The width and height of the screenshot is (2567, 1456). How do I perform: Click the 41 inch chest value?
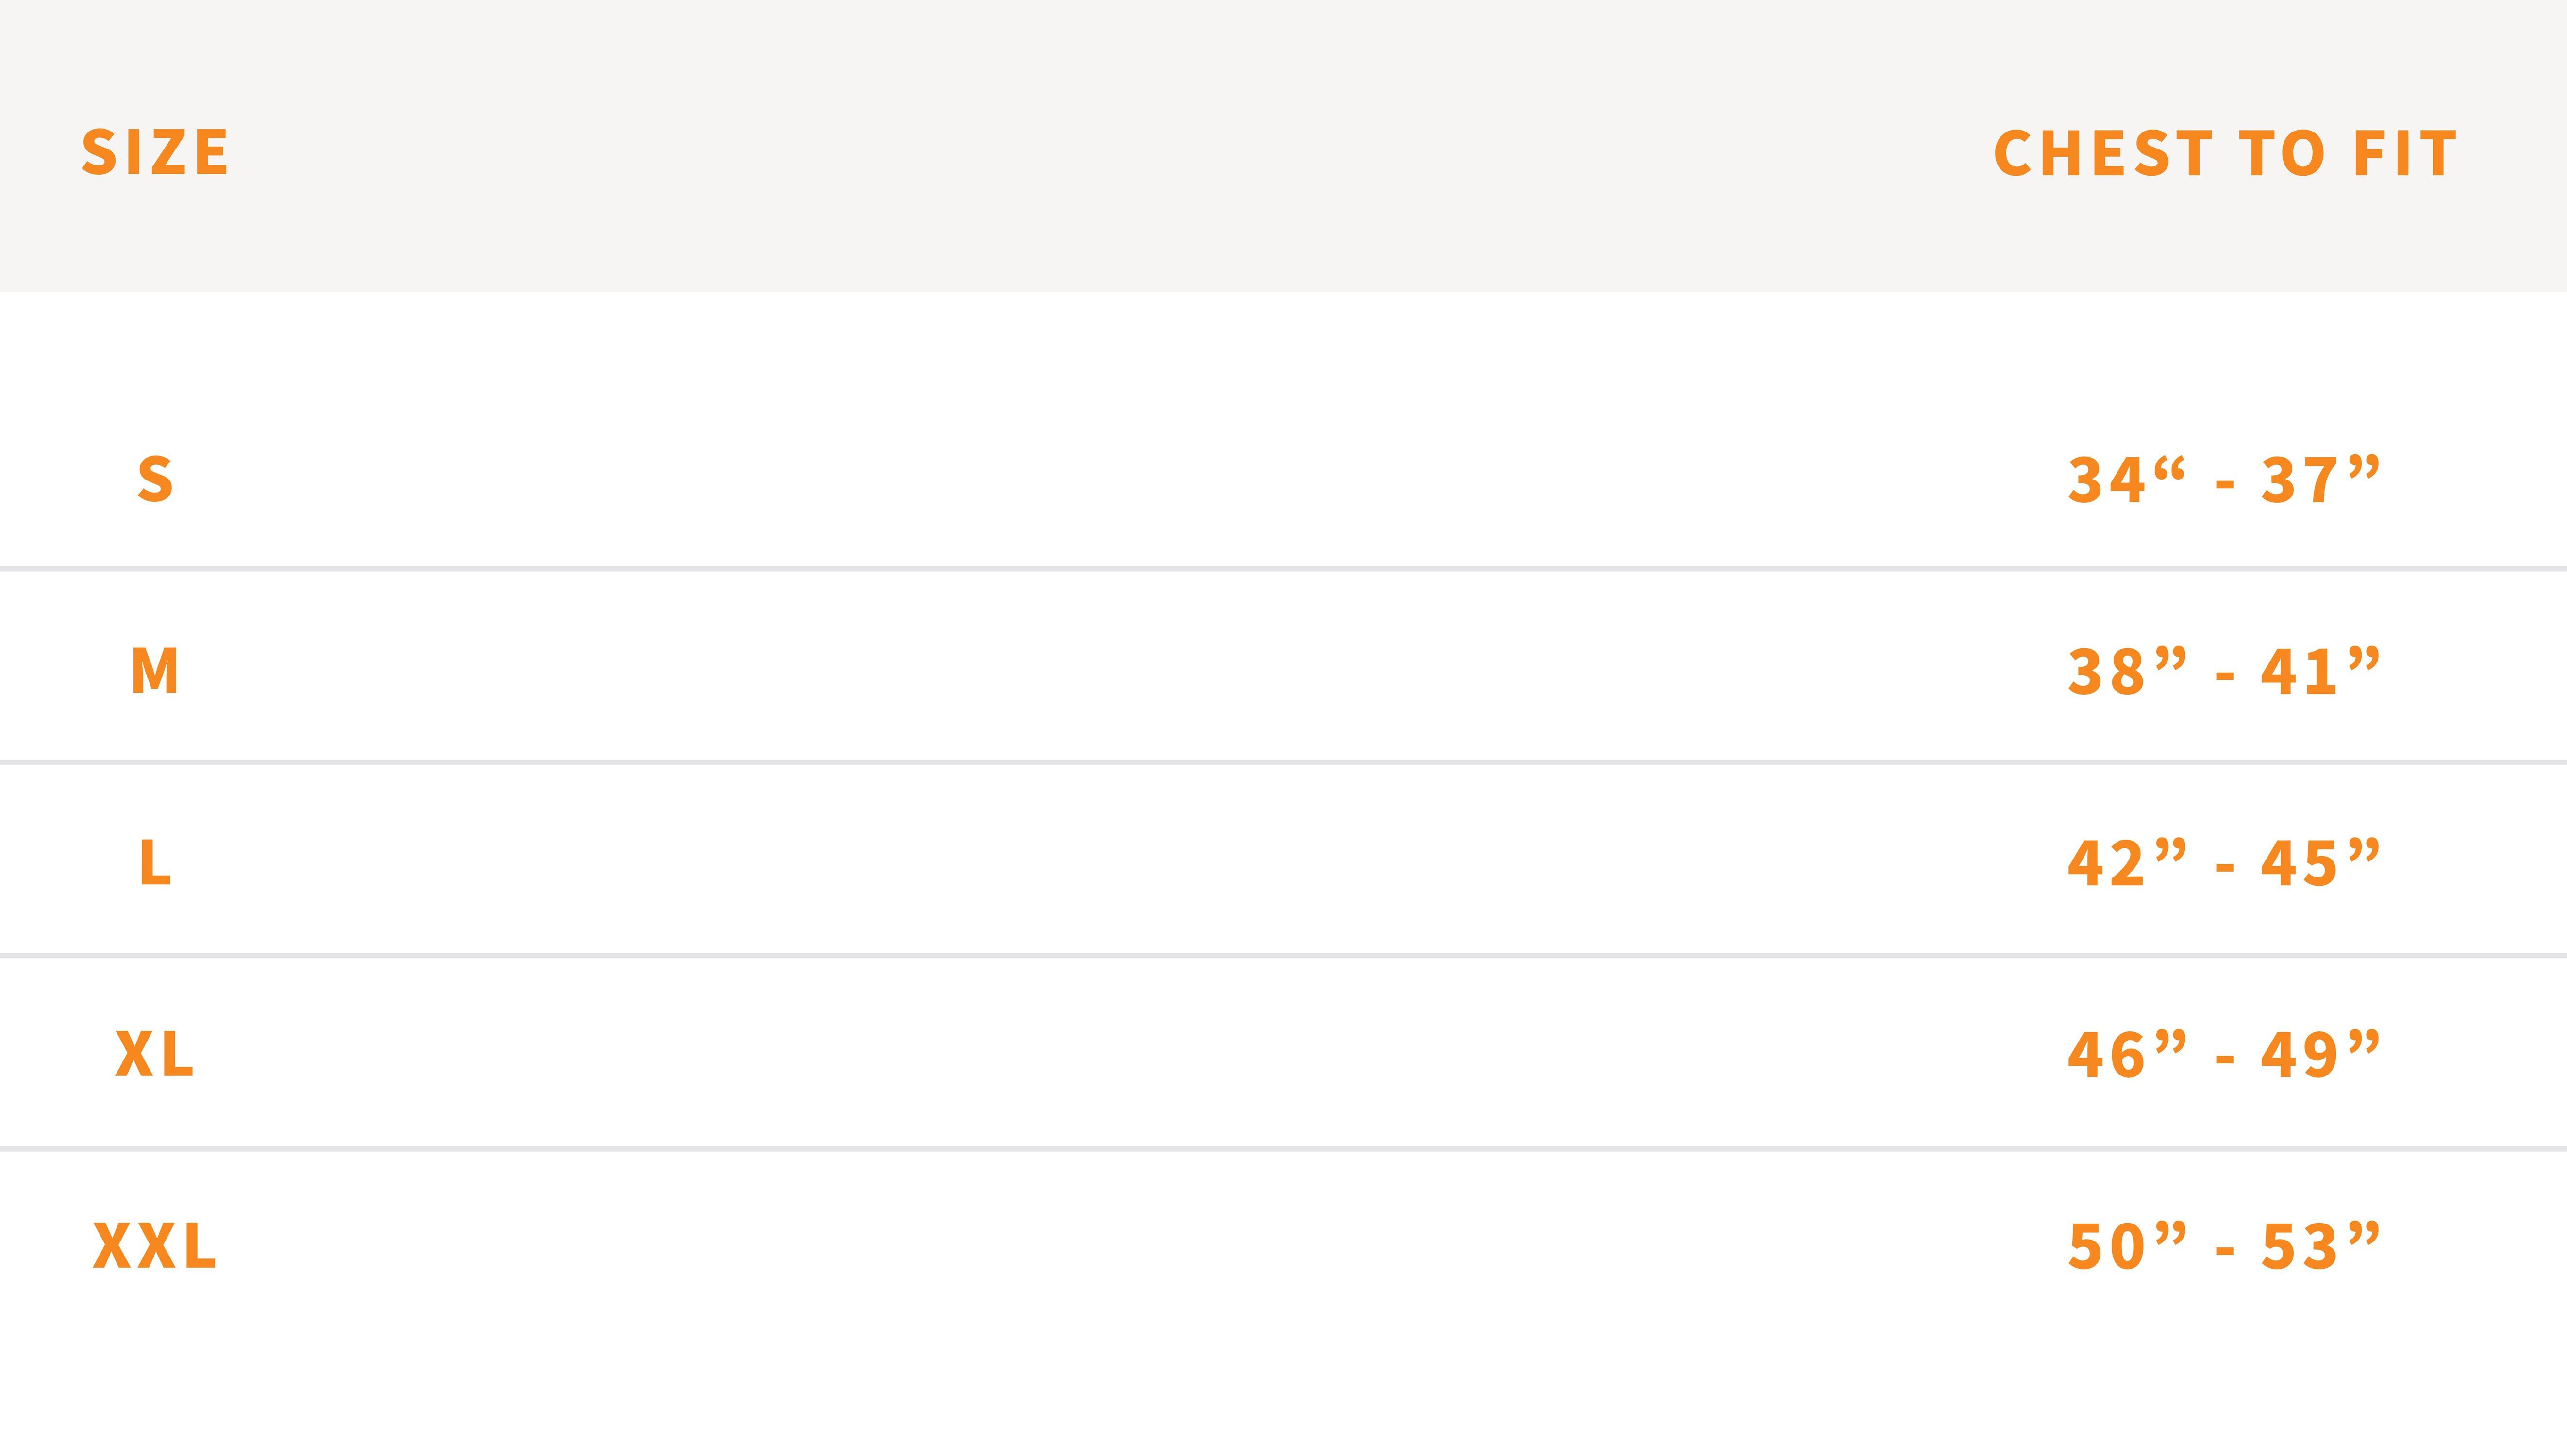click(x=2321, y=671)
